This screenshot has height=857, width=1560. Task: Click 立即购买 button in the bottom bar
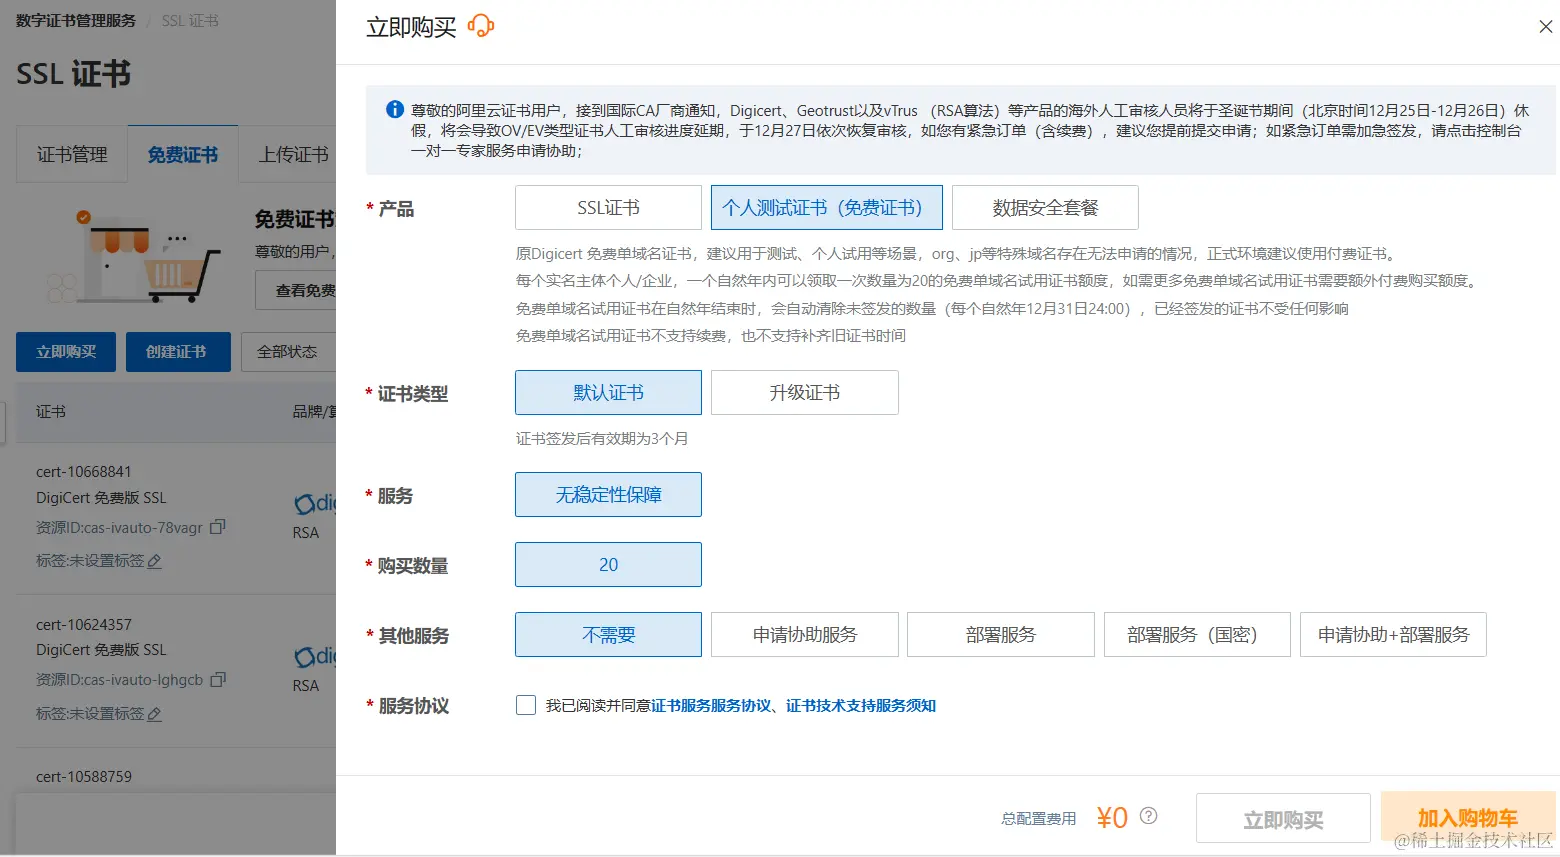1283,819
